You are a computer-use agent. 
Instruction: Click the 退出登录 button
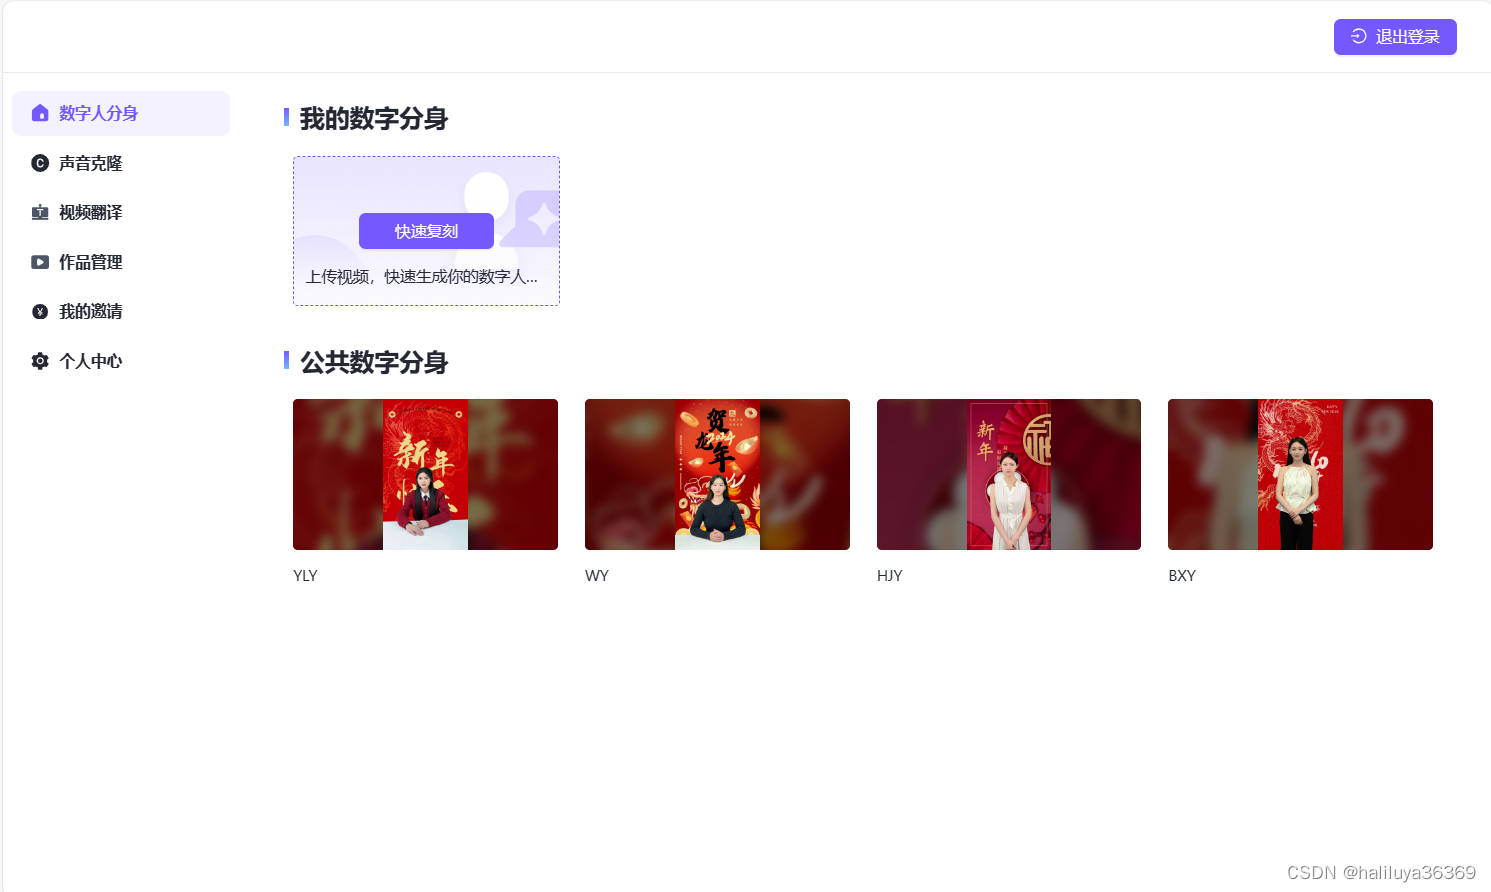tap(1395, 37)
